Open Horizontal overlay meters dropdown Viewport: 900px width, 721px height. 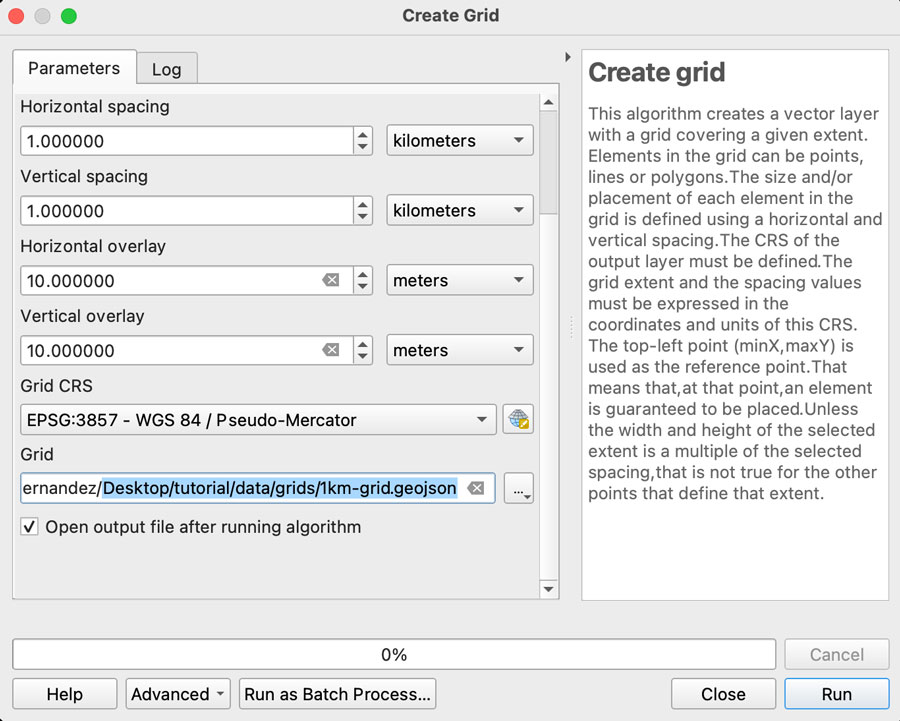(460, 281)
